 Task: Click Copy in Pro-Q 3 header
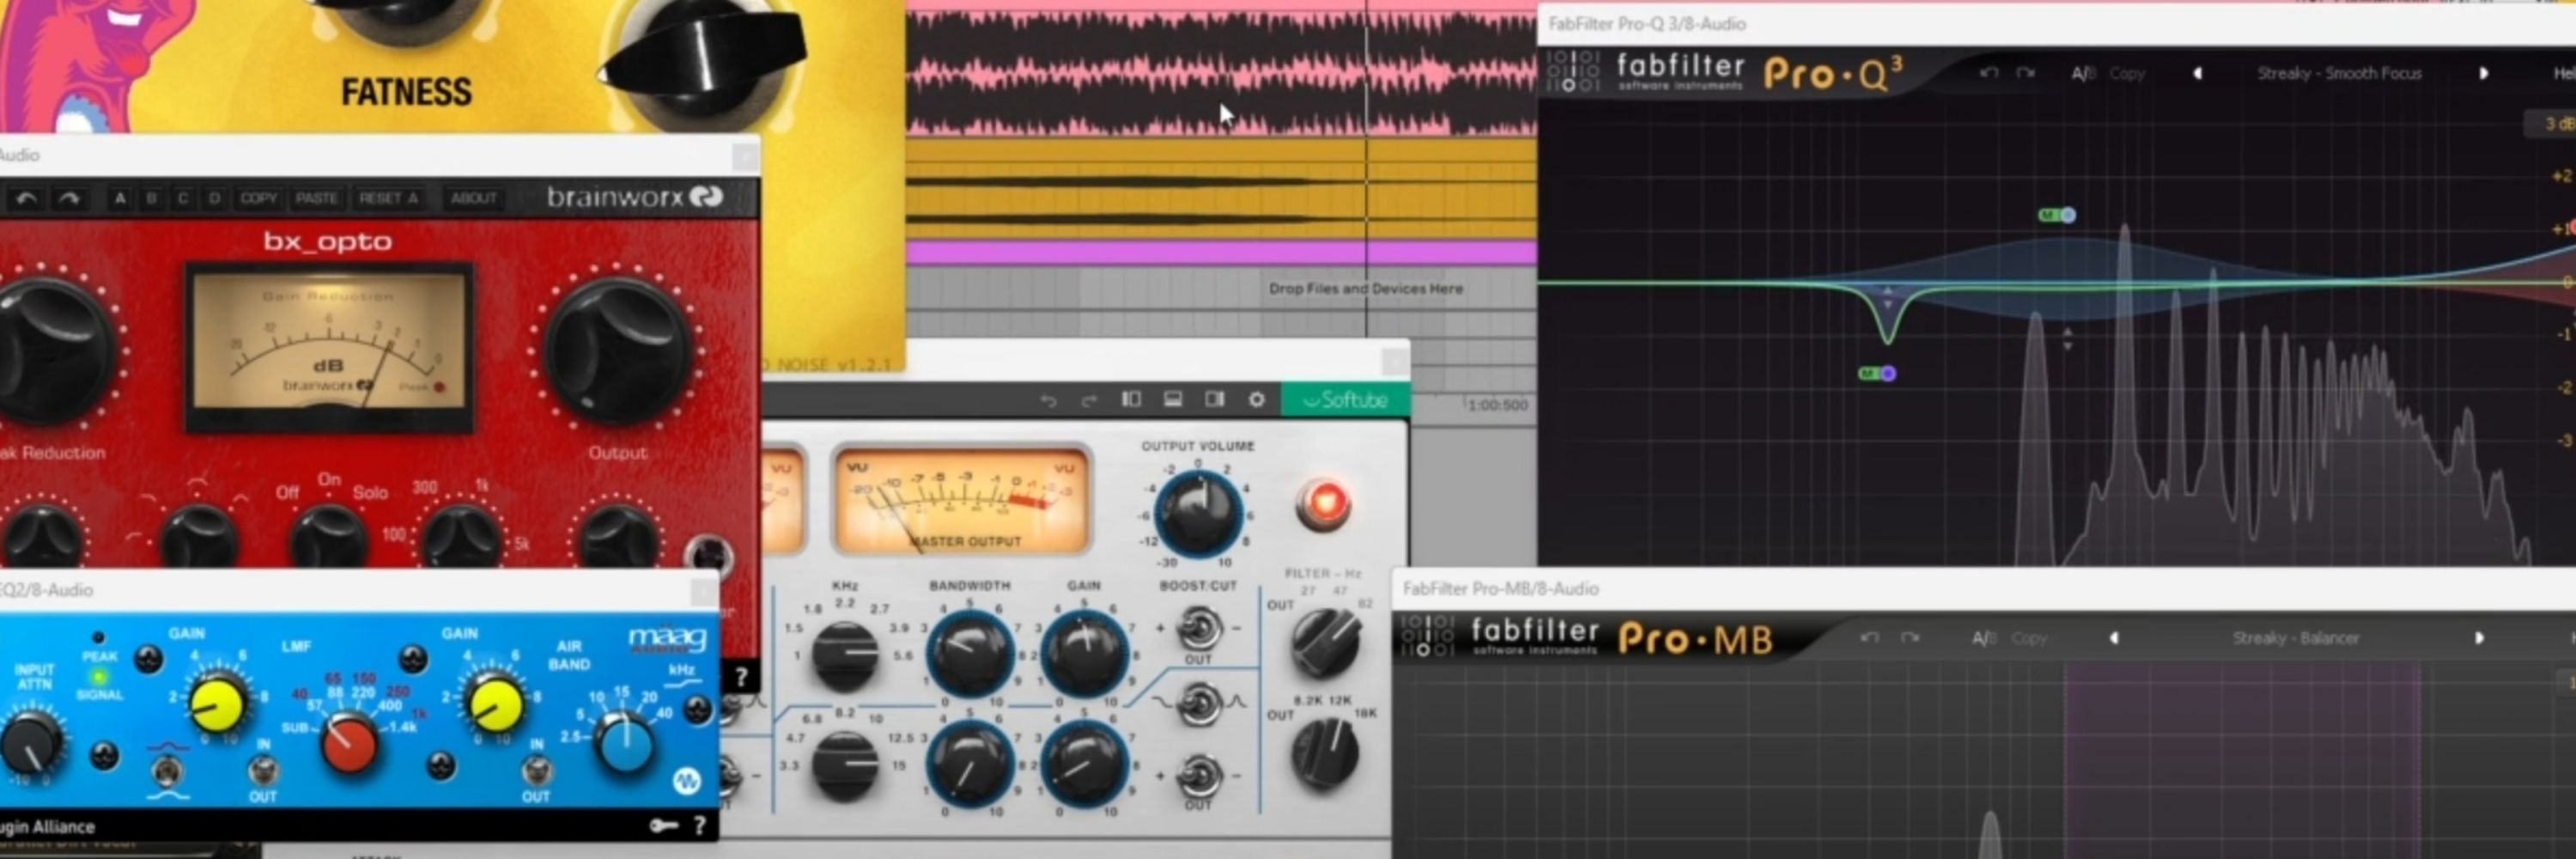click(2127, 73)
